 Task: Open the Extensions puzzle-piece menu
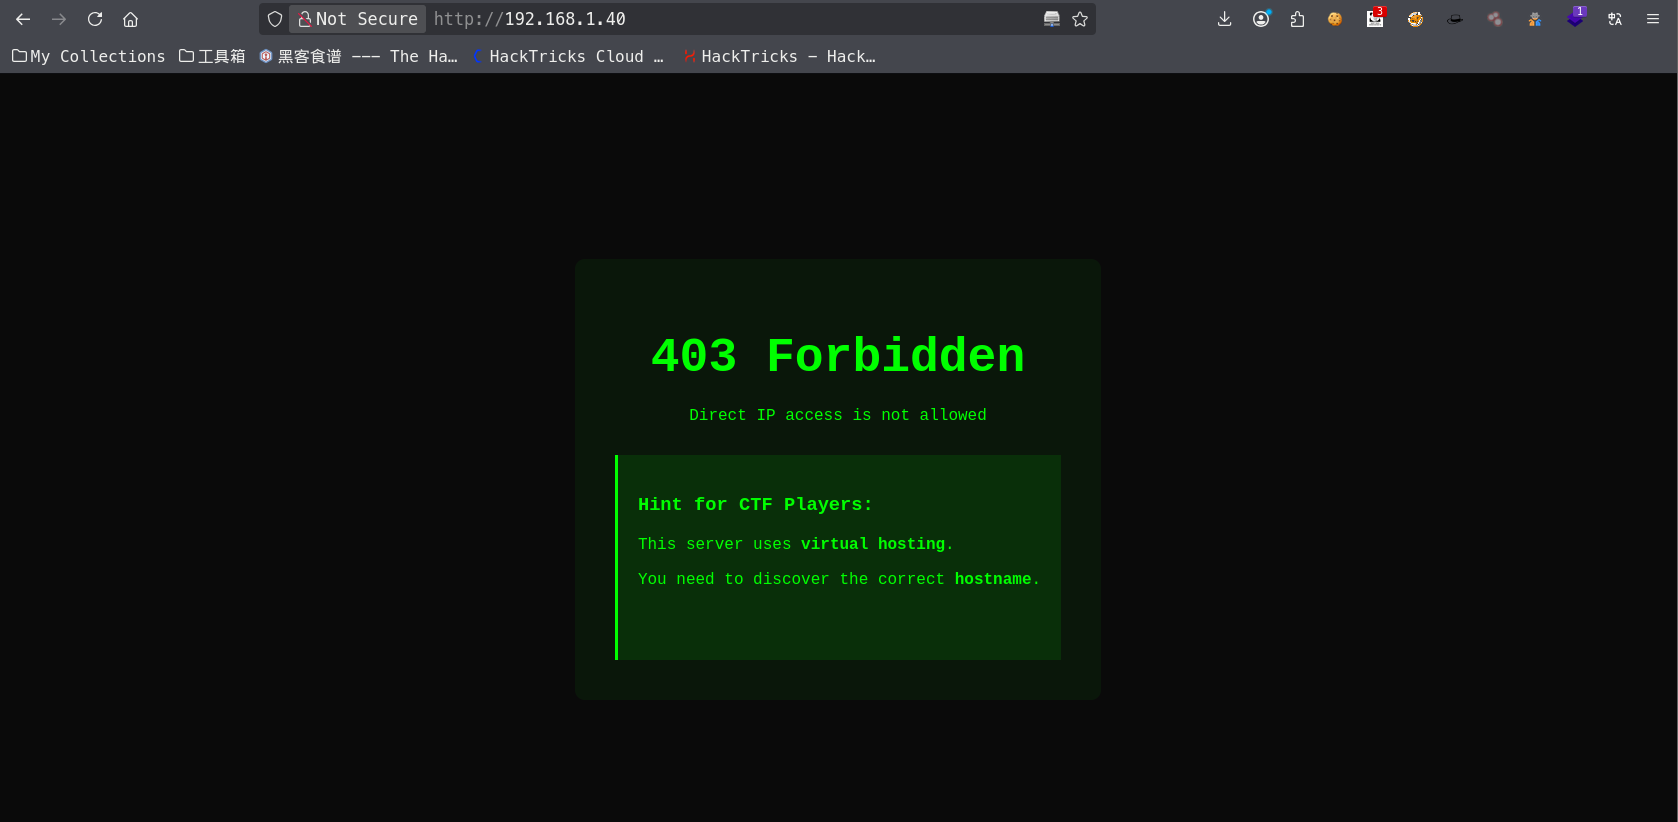point(1298,19)
